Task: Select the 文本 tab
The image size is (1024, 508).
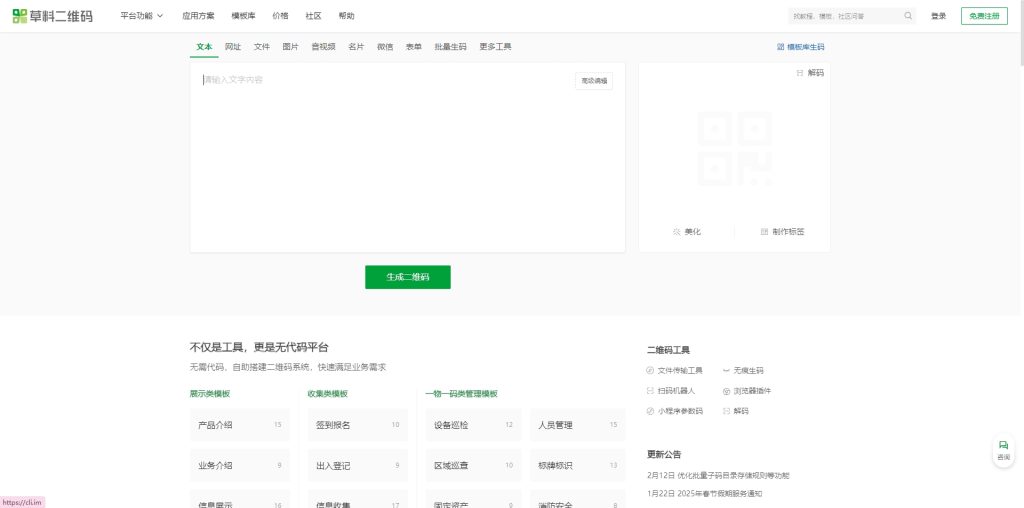Action: [x=204, y=47]
